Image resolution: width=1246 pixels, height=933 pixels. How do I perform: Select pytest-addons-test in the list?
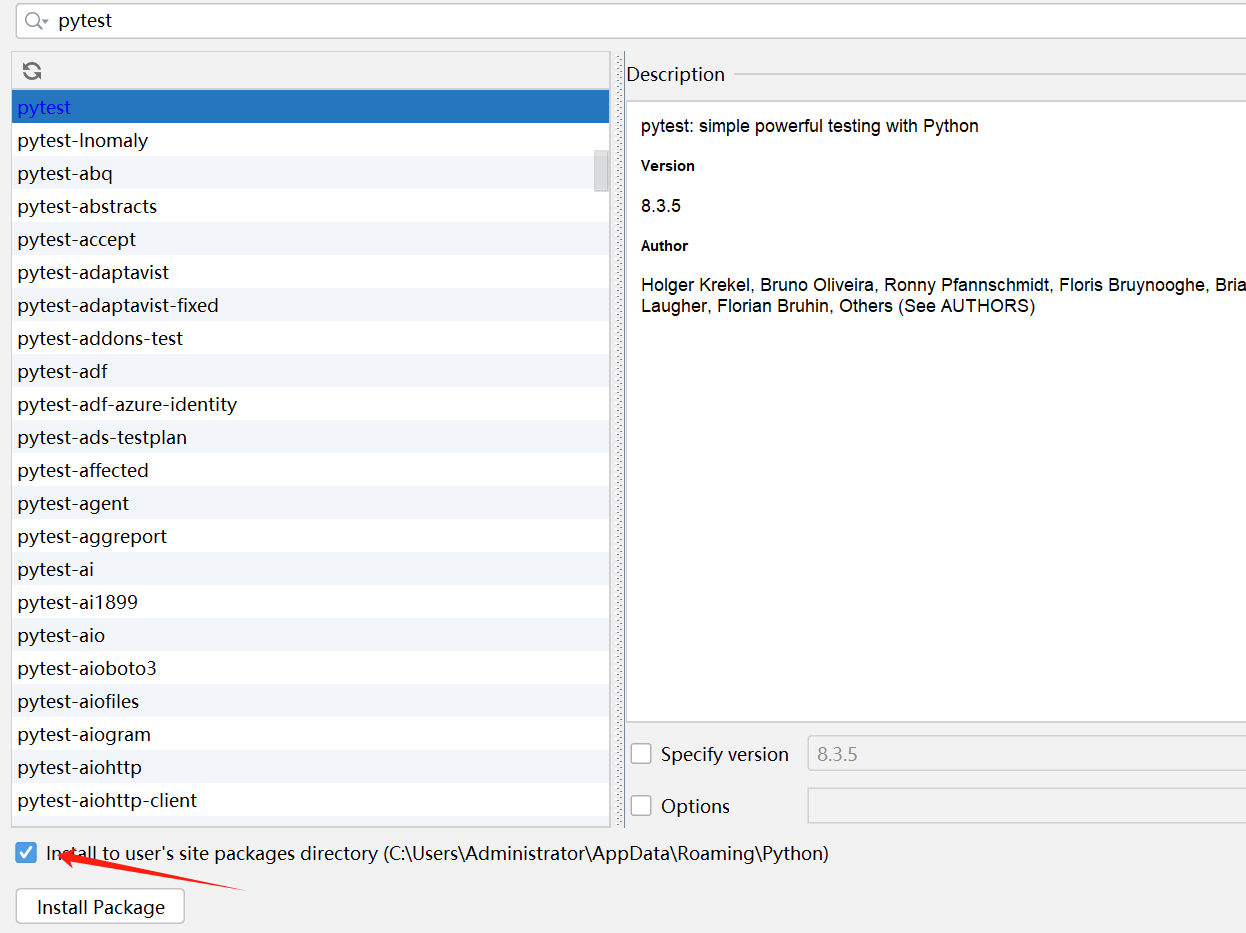(310, 338)
